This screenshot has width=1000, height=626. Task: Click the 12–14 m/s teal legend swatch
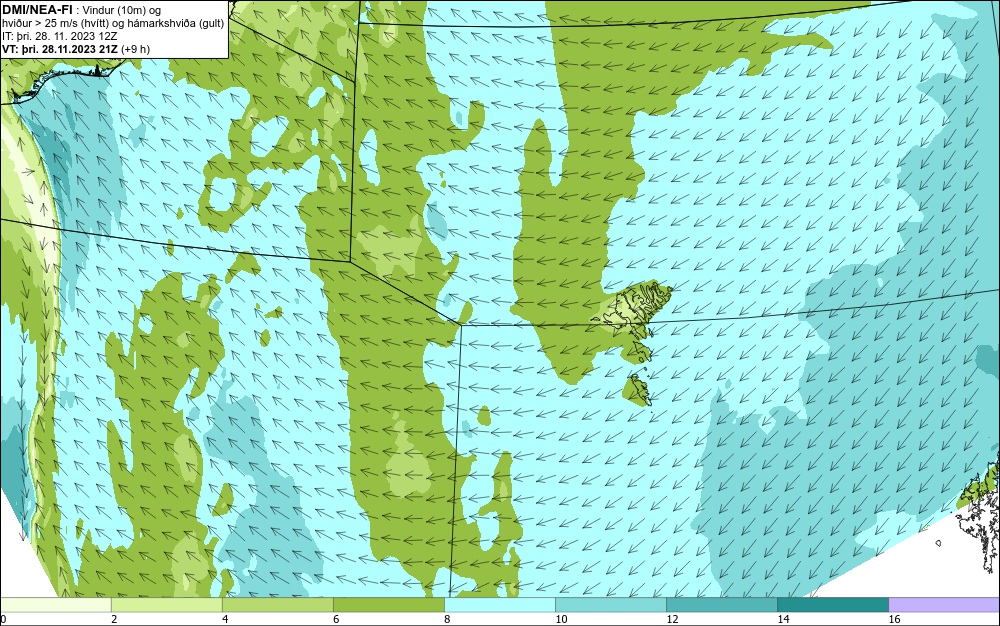(x=721, y=604)
